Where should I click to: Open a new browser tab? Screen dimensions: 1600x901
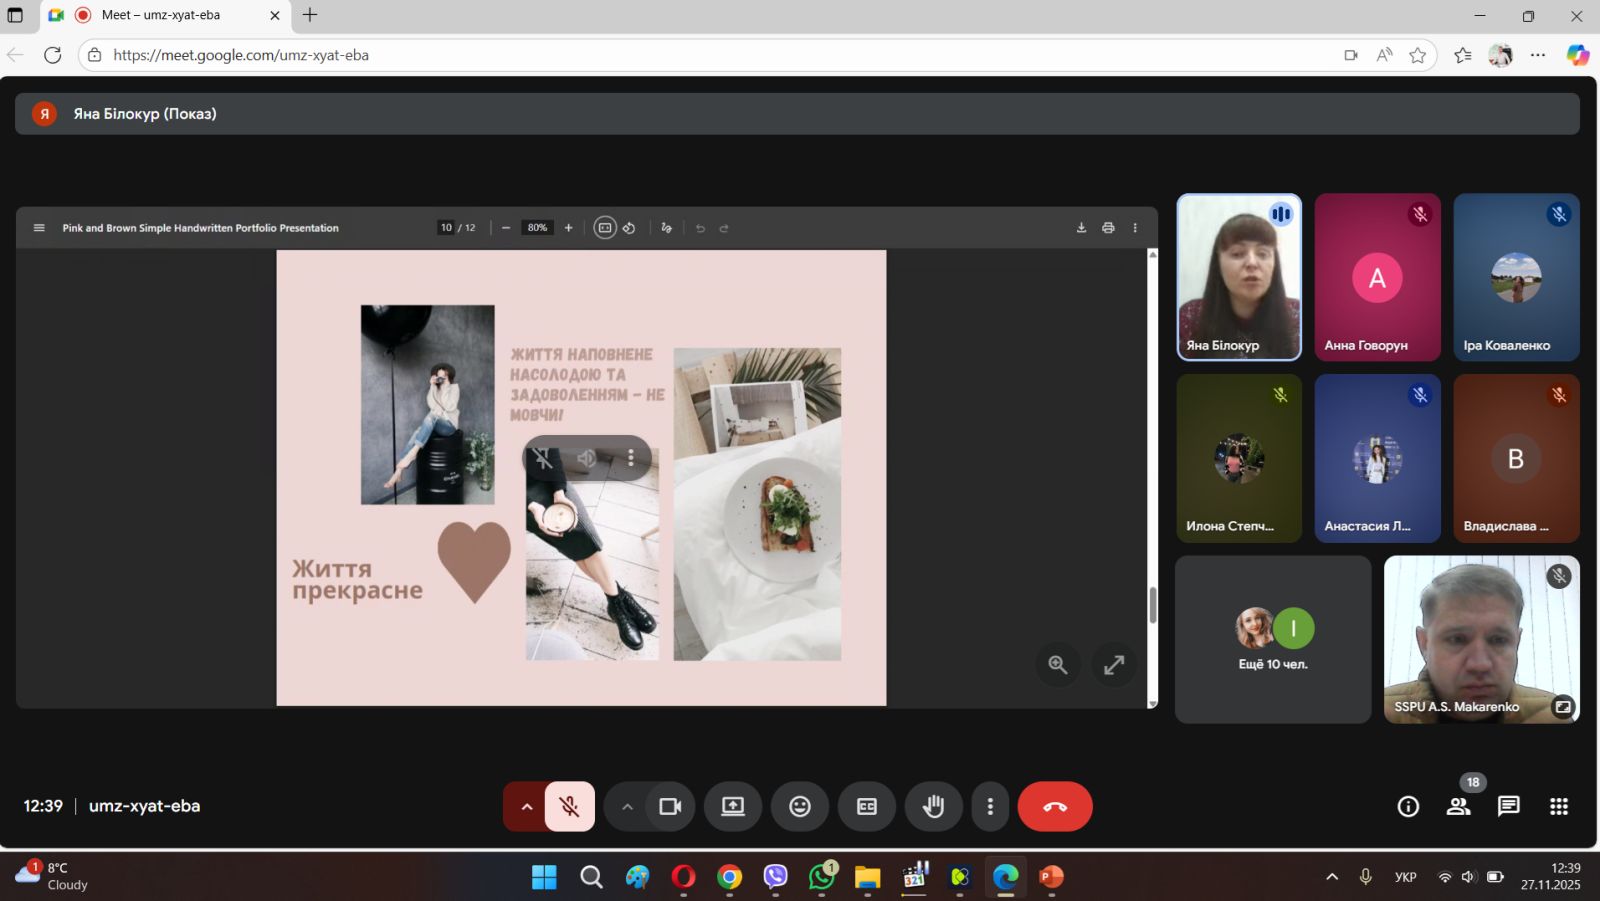click(x=310, y=15)
